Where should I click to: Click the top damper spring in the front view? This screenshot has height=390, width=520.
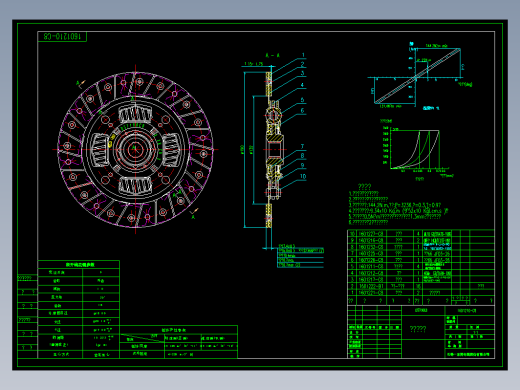tap(135, 115)
